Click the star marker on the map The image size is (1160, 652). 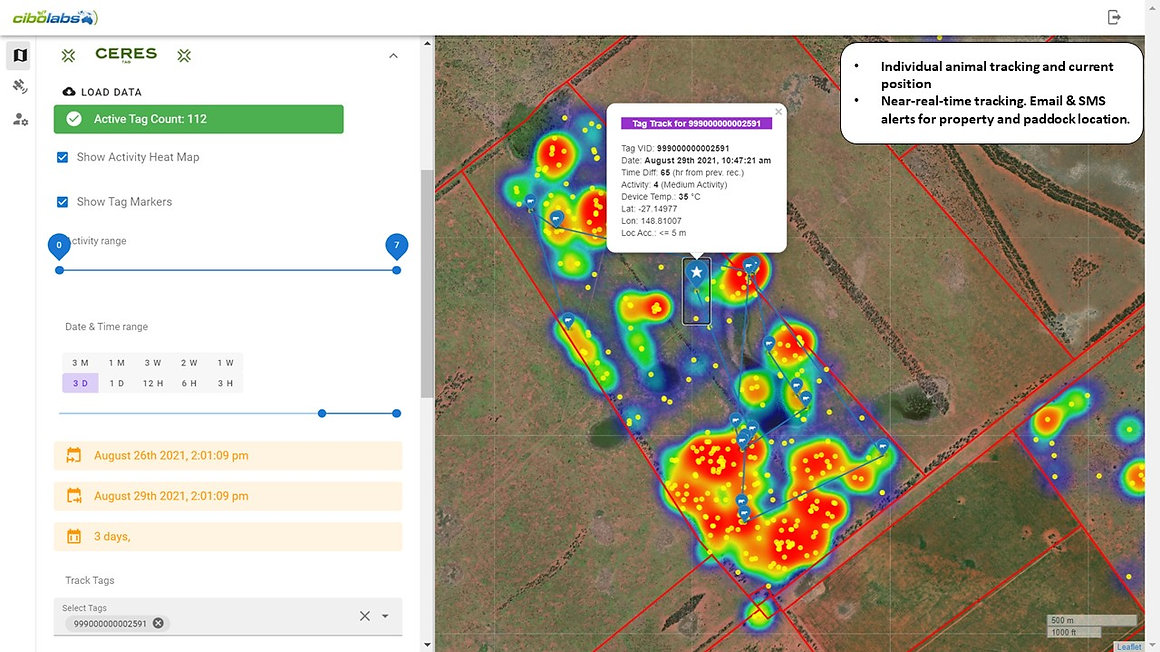point(696,272)
